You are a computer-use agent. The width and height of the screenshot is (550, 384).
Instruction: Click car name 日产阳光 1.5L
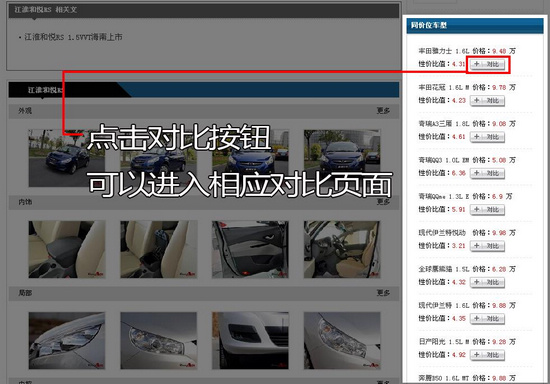click(x=443, y=342)
